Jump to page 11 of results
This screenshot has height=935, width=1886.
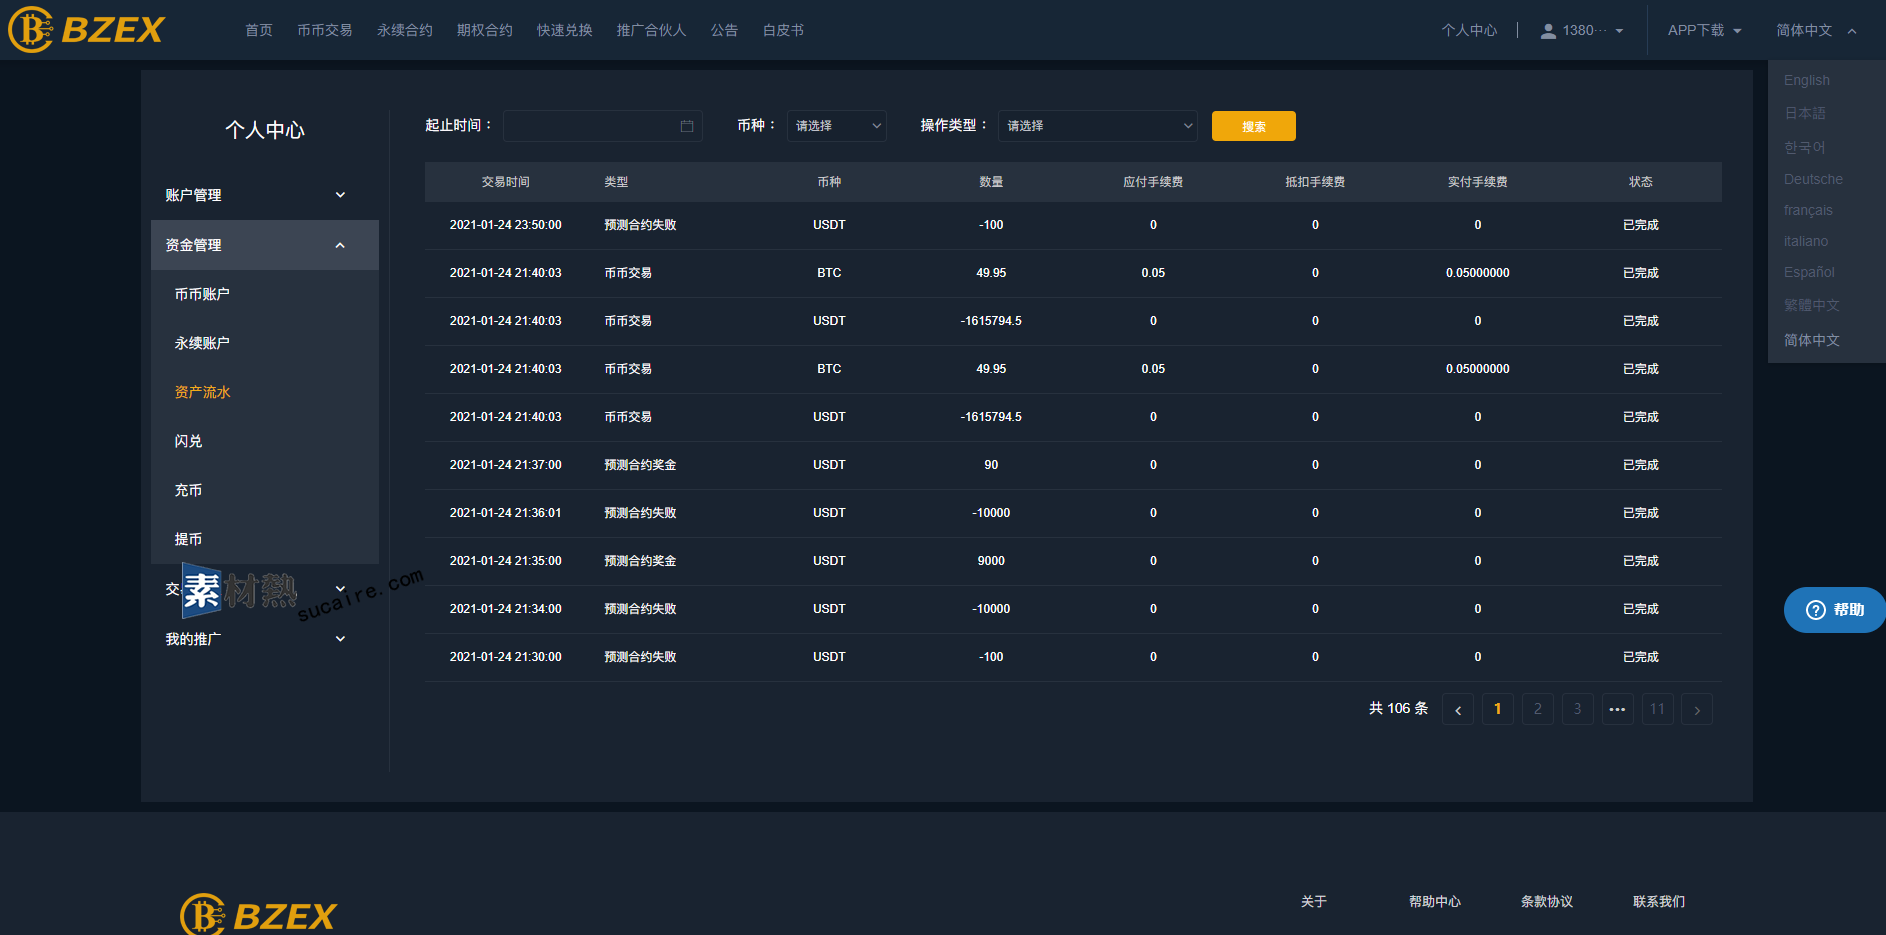click(x=1657, y=710)
